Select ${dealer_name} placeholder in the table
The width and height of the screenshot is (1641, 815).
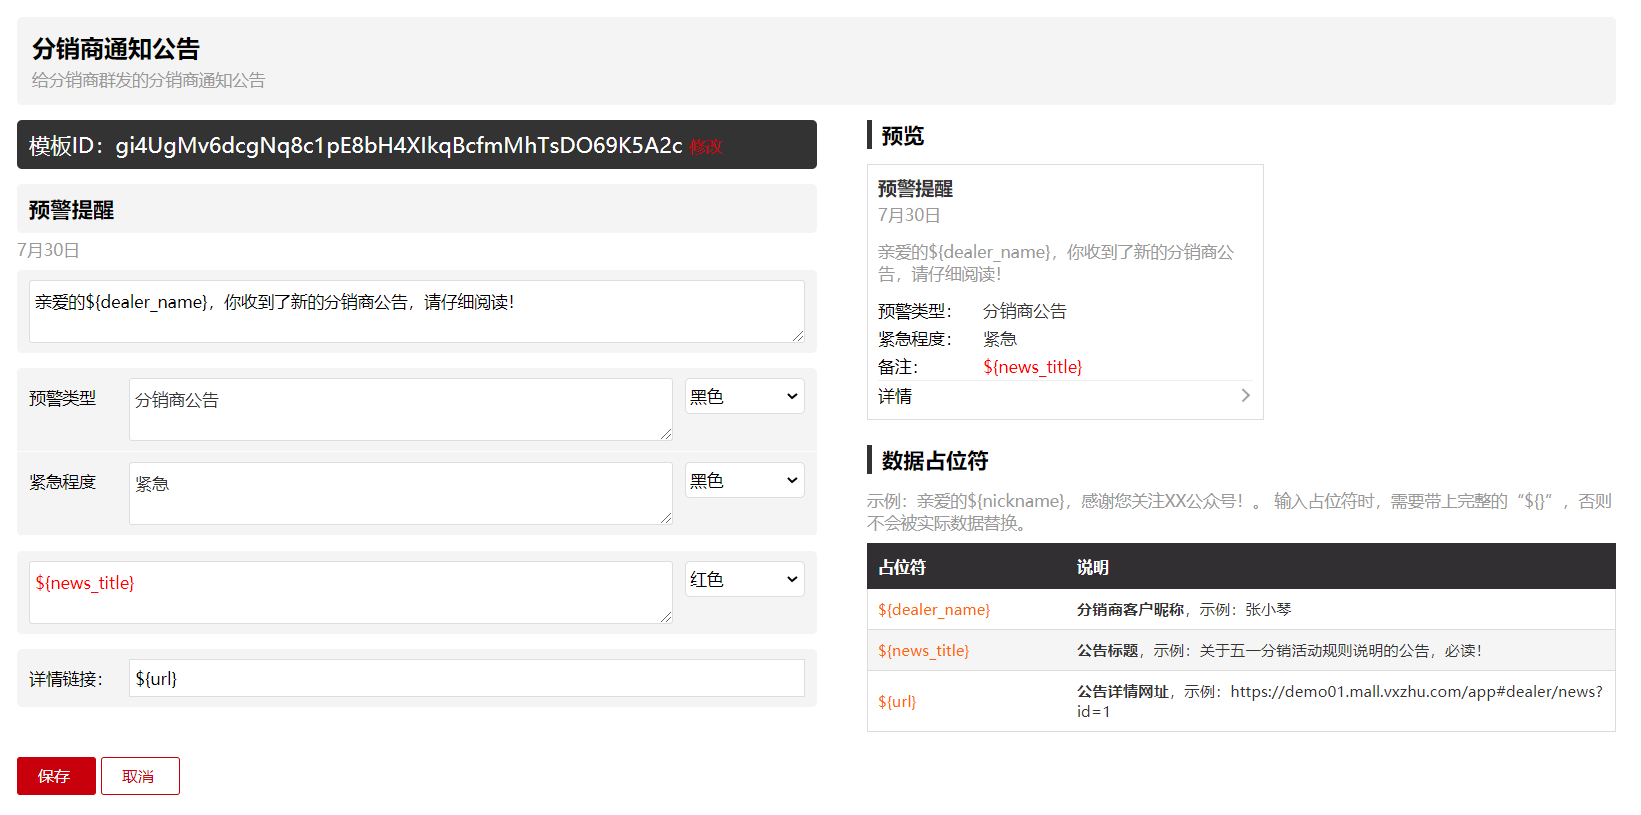tap(934, 610)
